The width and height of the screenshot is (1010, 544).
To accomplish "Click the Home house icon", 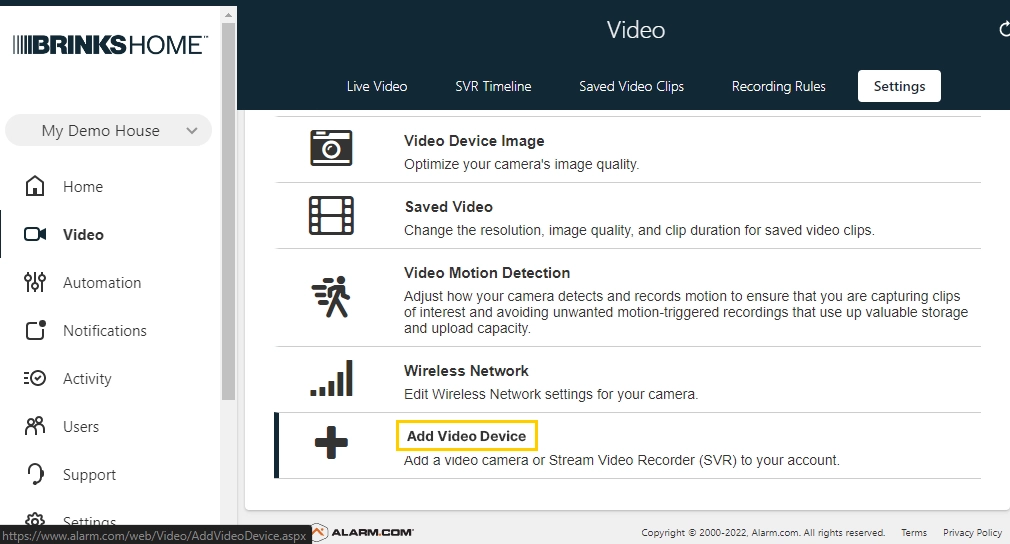I will (x=35, y=186).
